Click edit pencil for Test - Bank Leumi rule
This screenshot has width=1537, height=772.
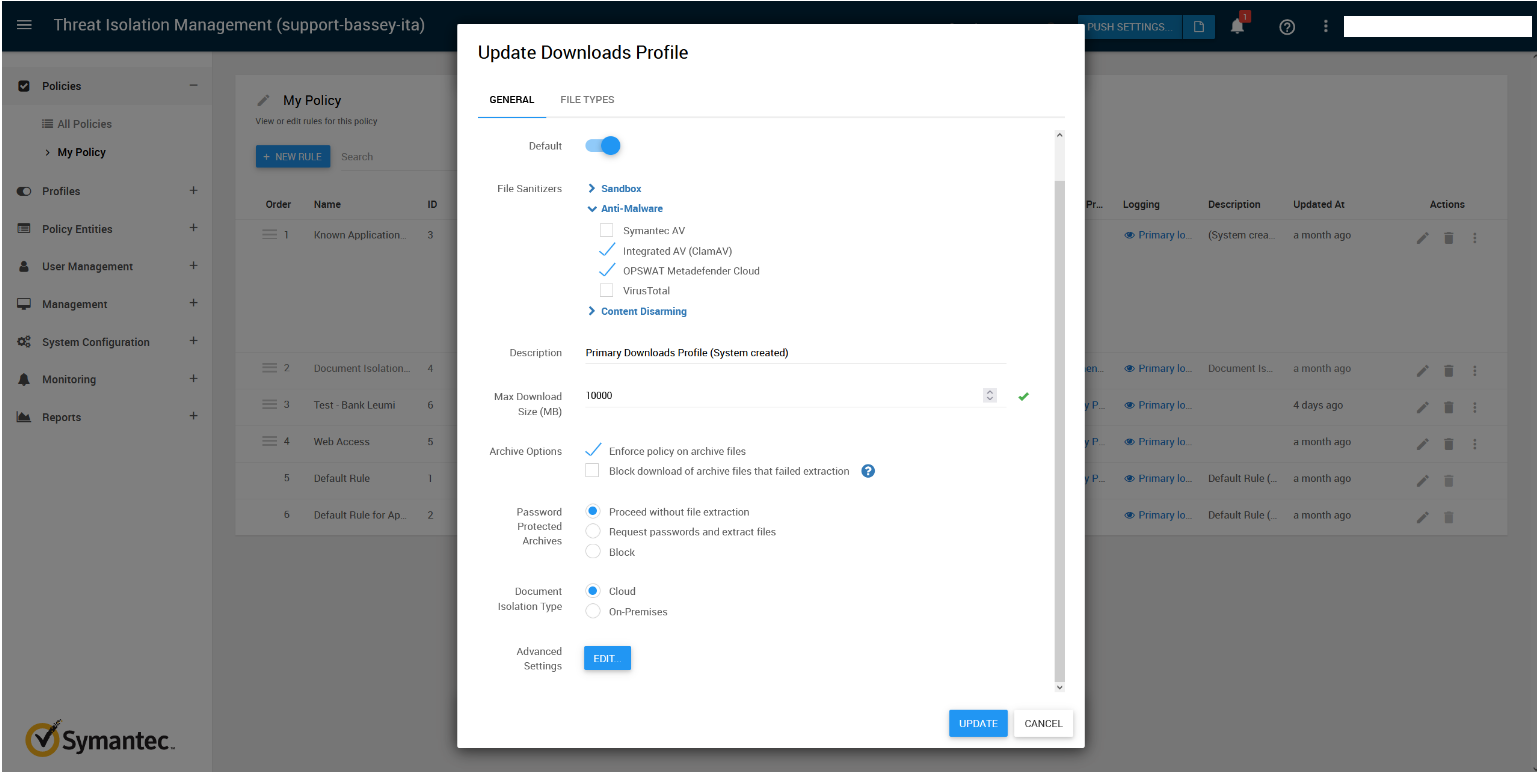pyautogui.click(x=1423, y=407)
